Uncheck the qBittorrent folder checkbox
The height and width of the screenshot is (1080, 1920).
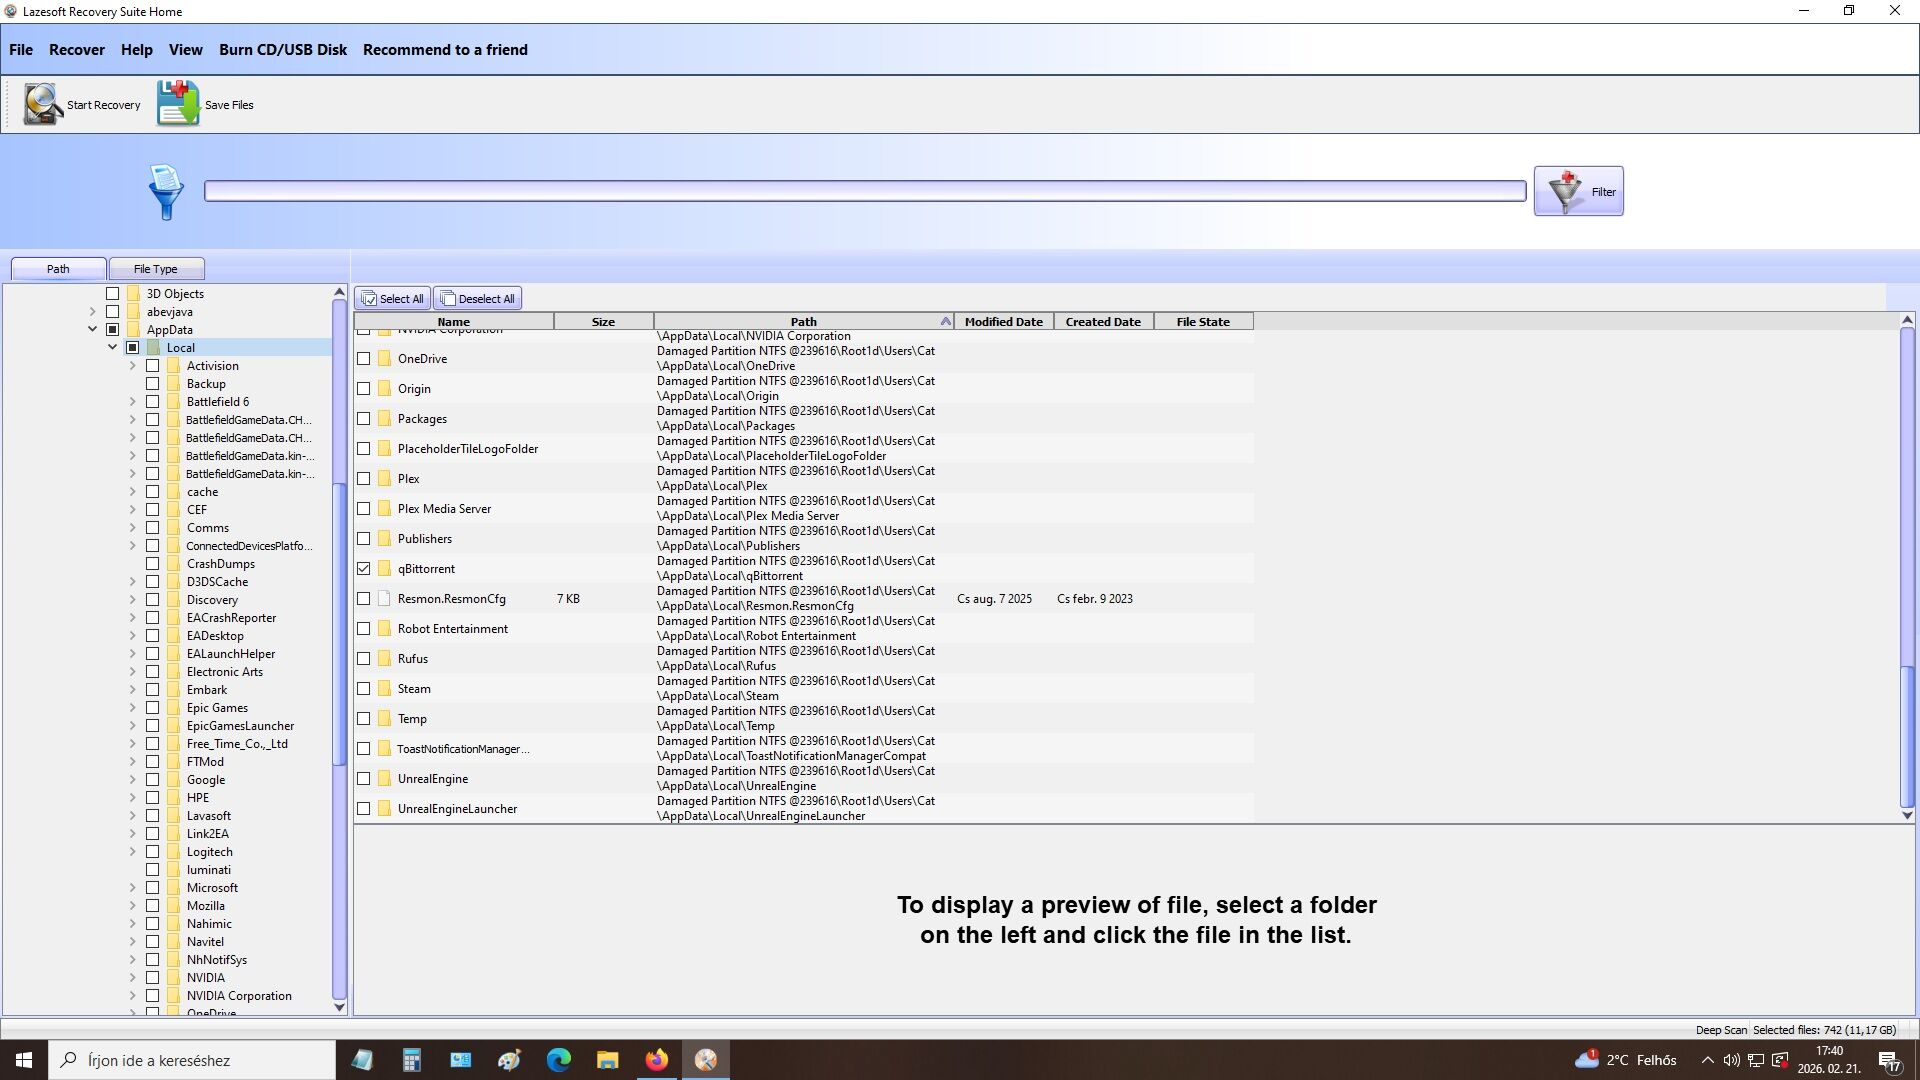pos(364,569)
